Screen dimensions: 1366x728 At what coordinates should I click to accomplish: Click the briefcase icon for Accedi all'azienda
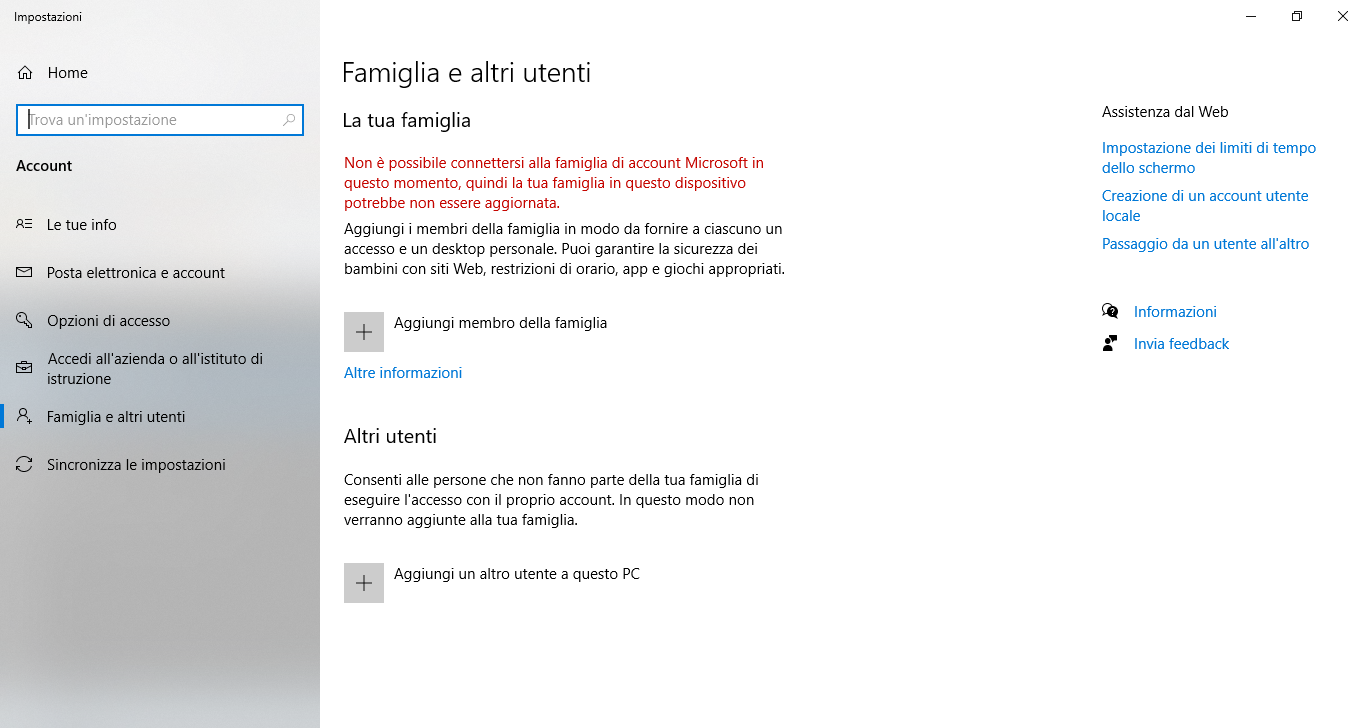click(x=25, y=369)
